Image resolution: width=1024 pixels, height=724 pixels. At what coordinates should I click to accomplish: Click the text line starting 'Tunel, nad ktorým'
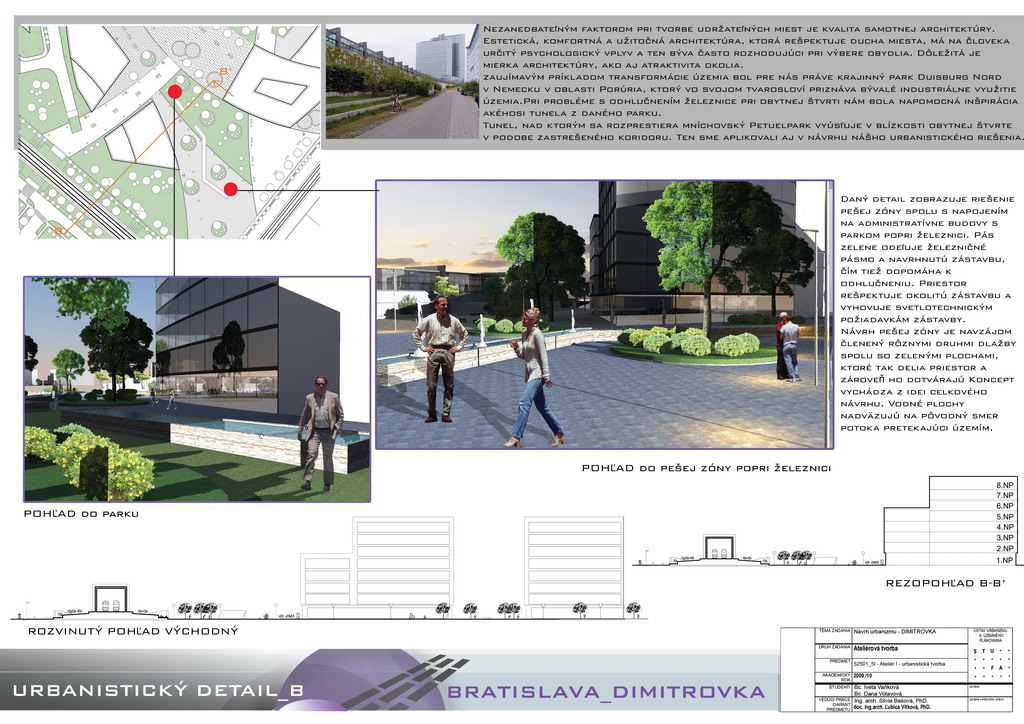tap(746, 125)
